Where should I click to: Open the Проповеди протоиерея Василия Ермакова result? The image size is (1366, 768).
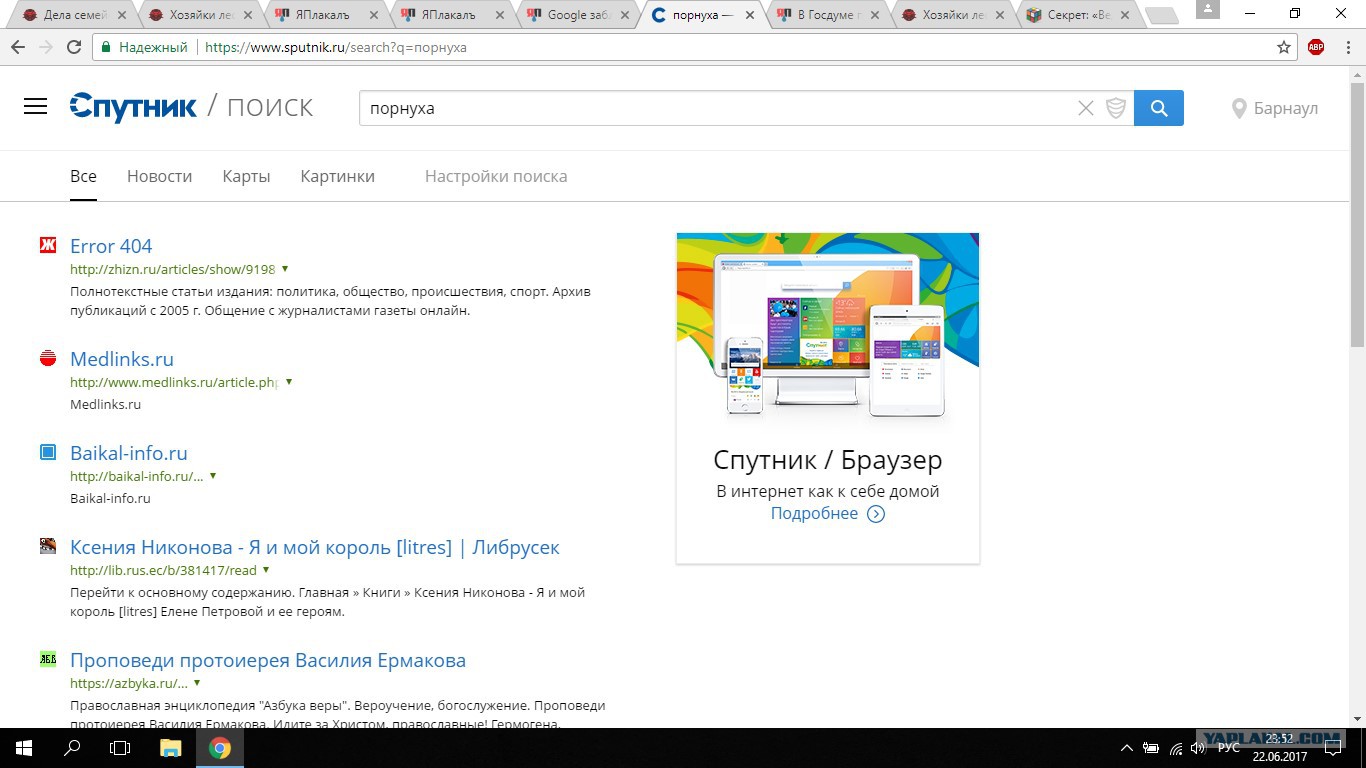tap(268, 661)
